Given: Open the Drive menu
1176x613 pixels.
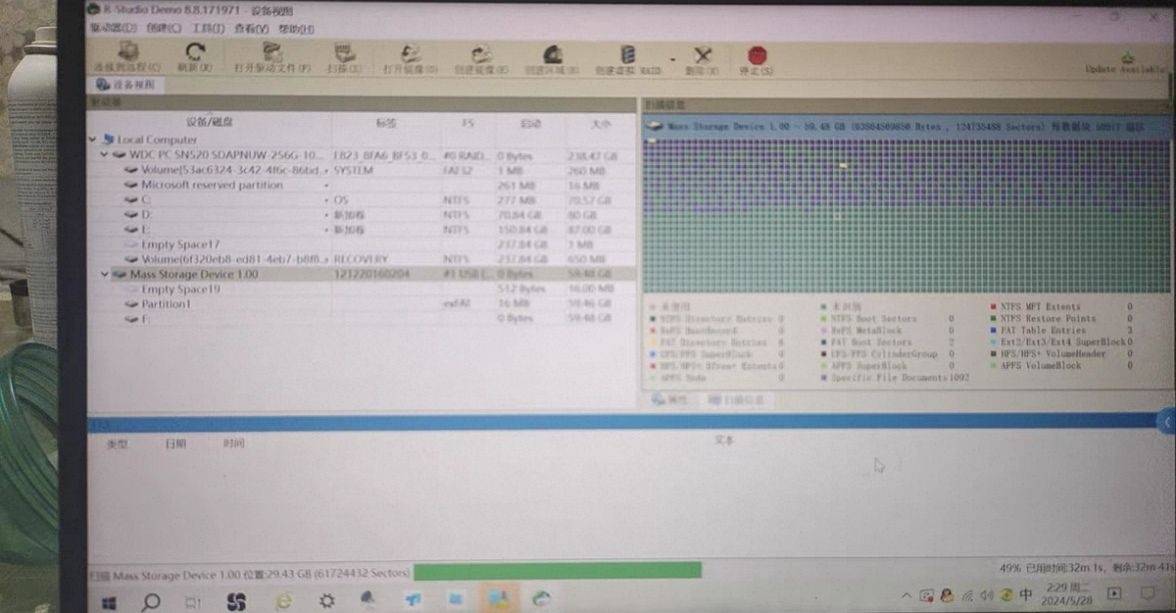Looking at the screenshot, I should point(114,28).
